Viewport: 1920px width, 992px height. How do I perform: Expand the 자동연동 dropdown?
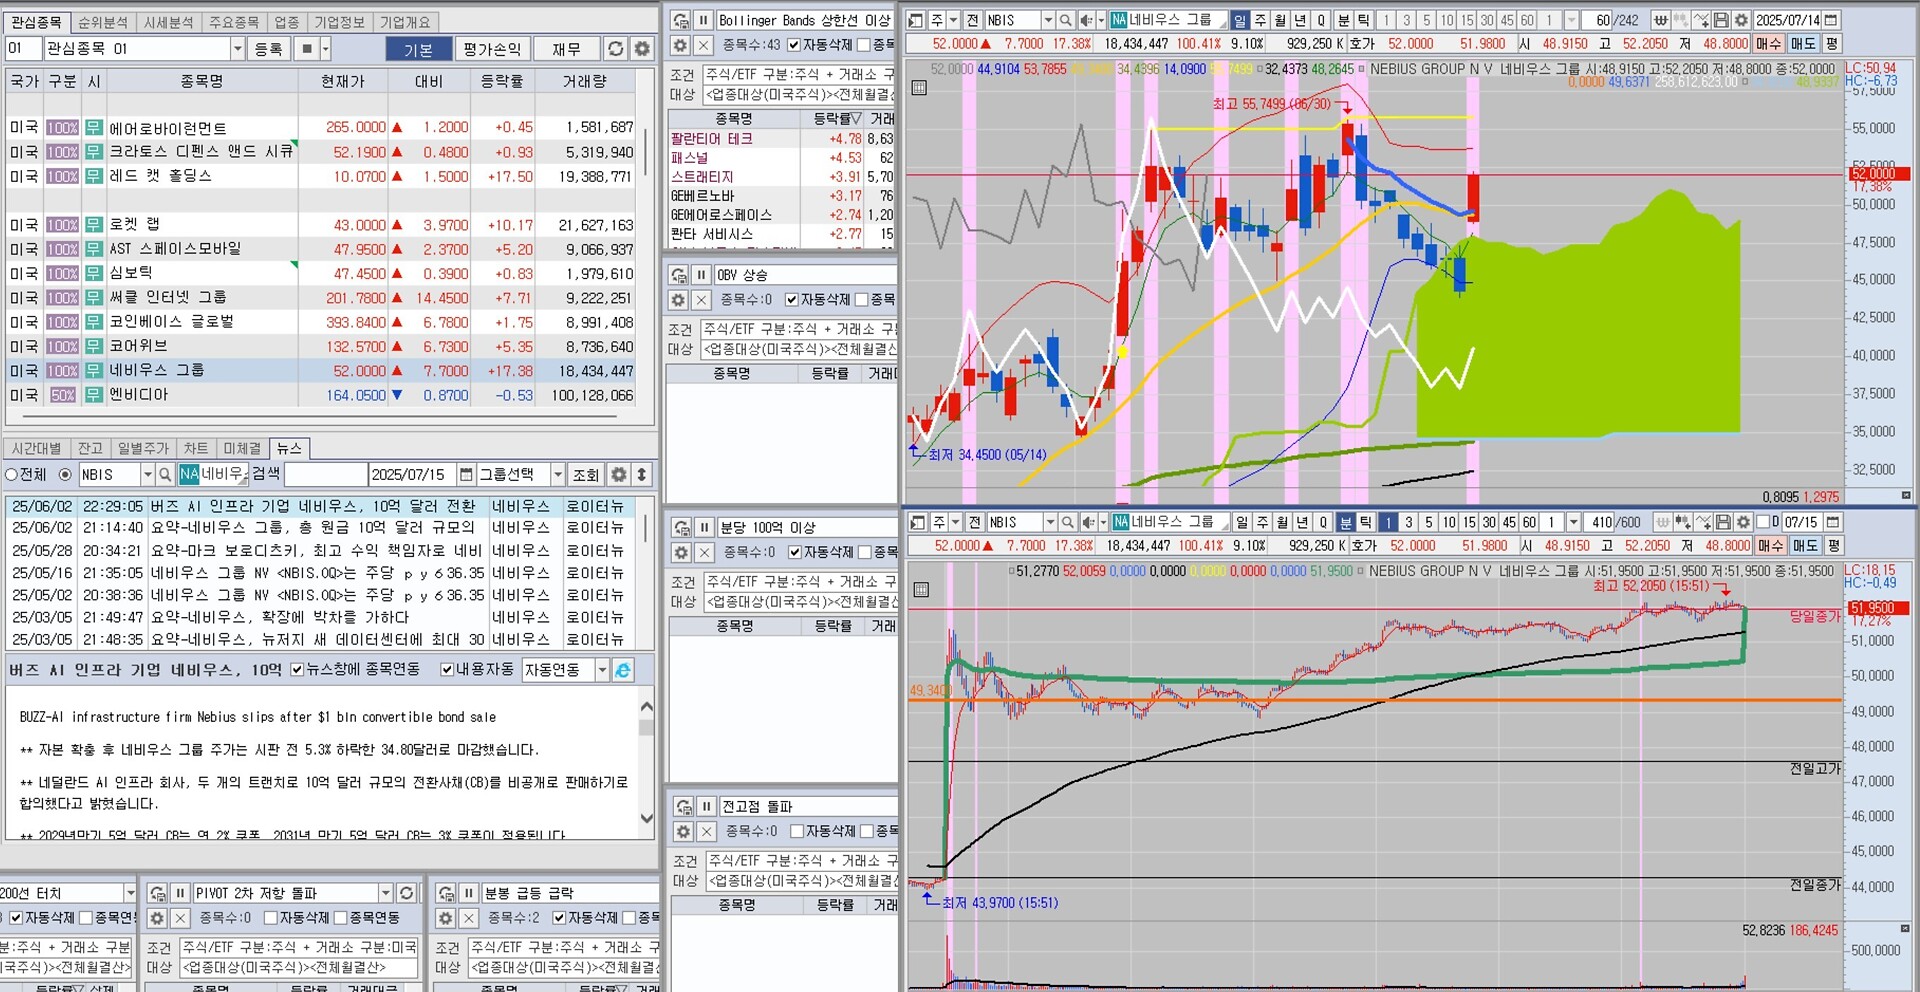click(602, 670)
